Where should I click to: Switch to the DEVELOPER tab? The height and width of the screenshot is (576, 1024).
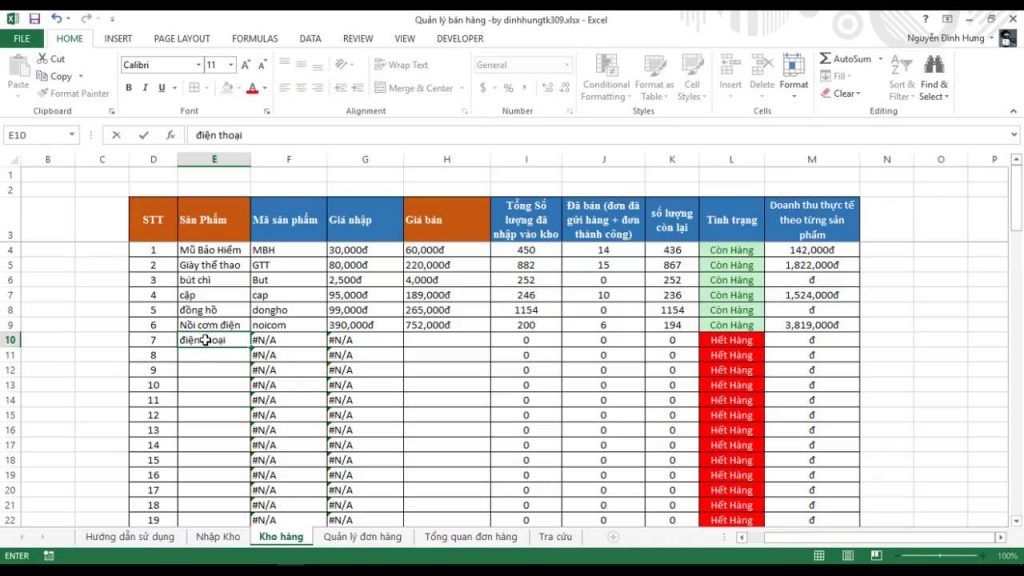tap(460, 39)
